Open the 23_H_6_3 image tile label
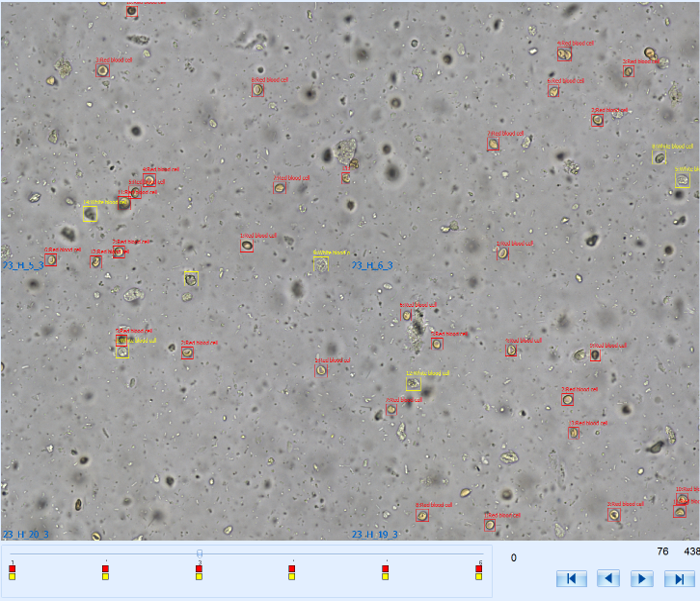The height and width of the screenshot is (601, 700). pos(372,265)
